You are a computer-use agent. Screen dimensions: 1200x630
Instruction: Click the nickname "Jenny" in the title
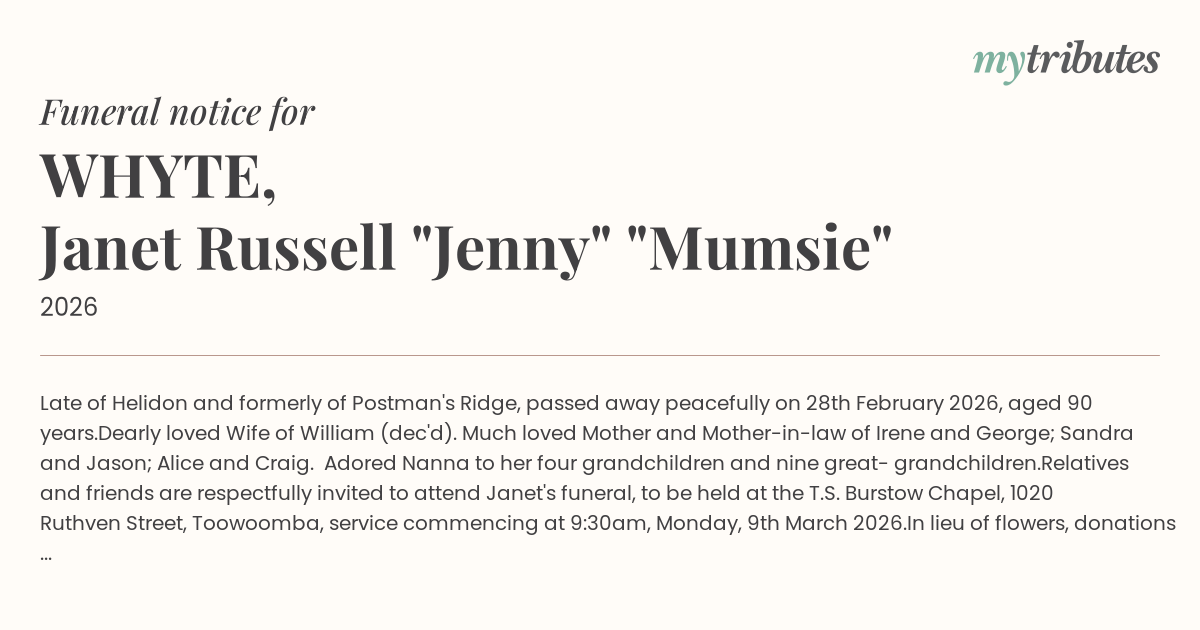(516, 249)
